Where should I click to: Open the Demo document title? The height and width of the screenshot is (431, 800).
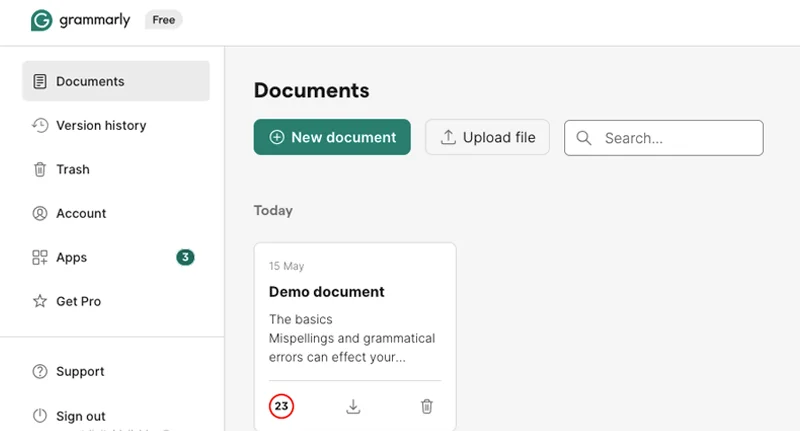click(x=327, y=292)
